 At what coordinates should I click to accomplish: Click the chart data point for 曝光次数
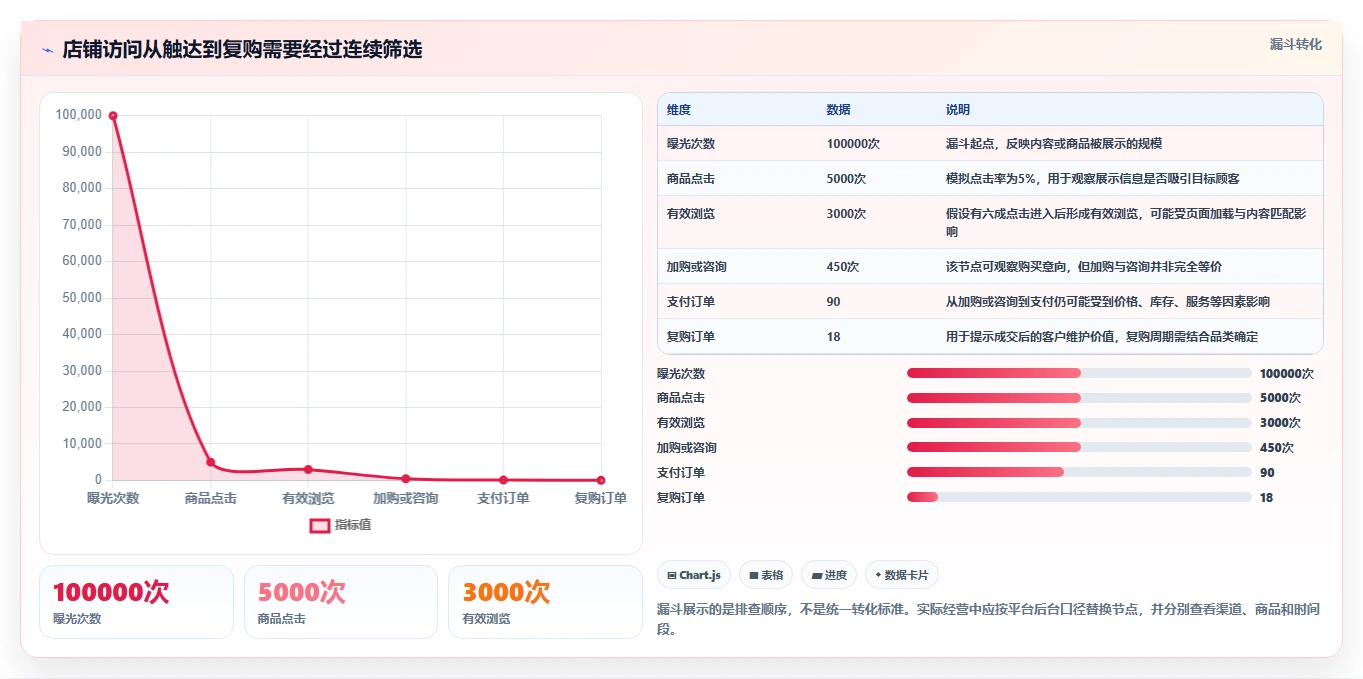point(113,116)
